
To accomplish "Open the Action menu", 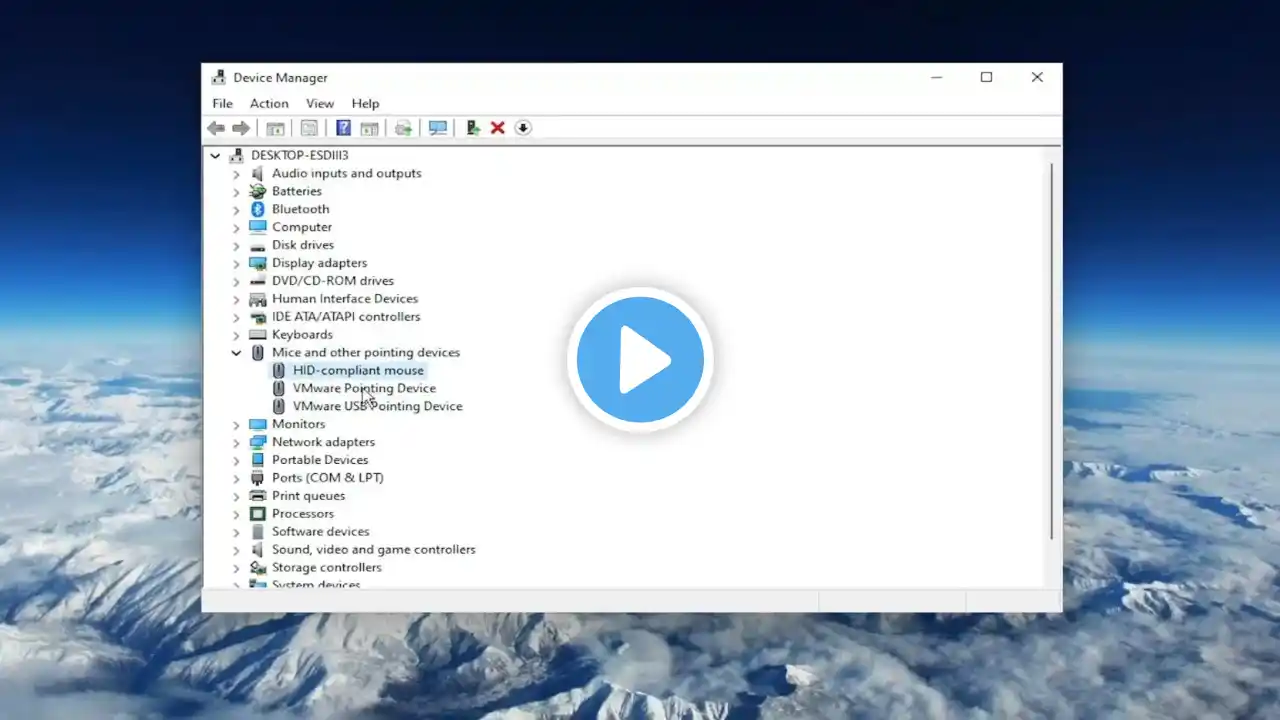I will click(269, 103).
